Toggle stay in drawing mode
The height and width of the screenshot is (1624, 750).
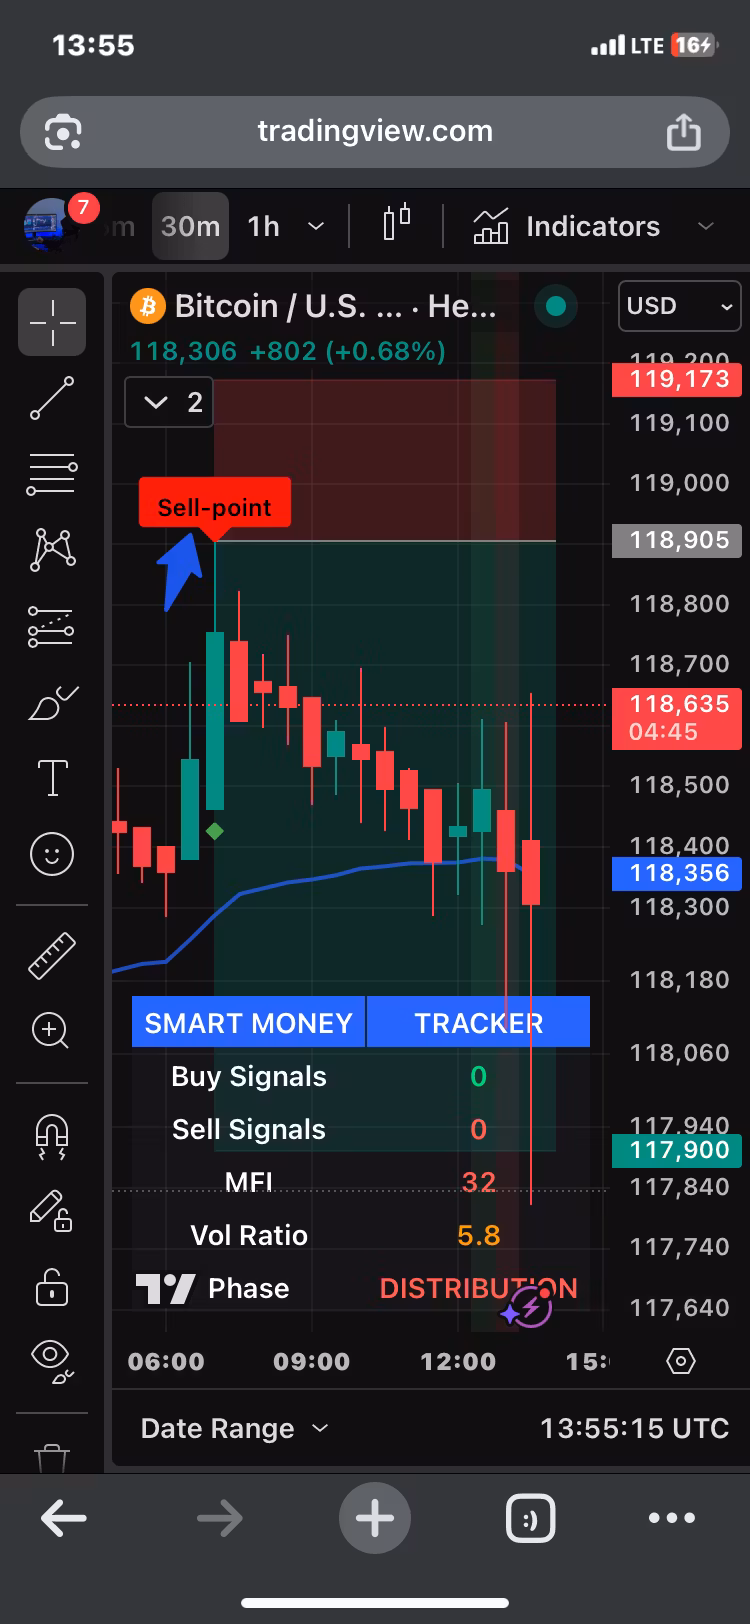52,1210
